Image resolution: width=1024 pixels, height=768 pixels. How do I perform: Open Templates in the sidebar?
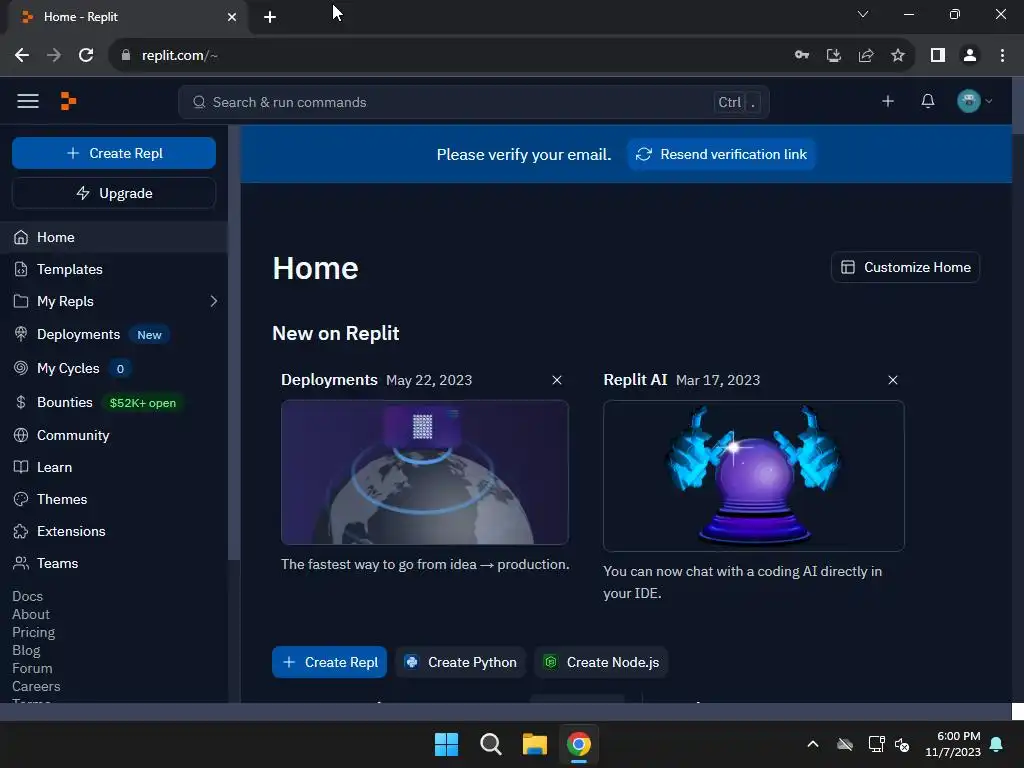click(x=114, y=269)
